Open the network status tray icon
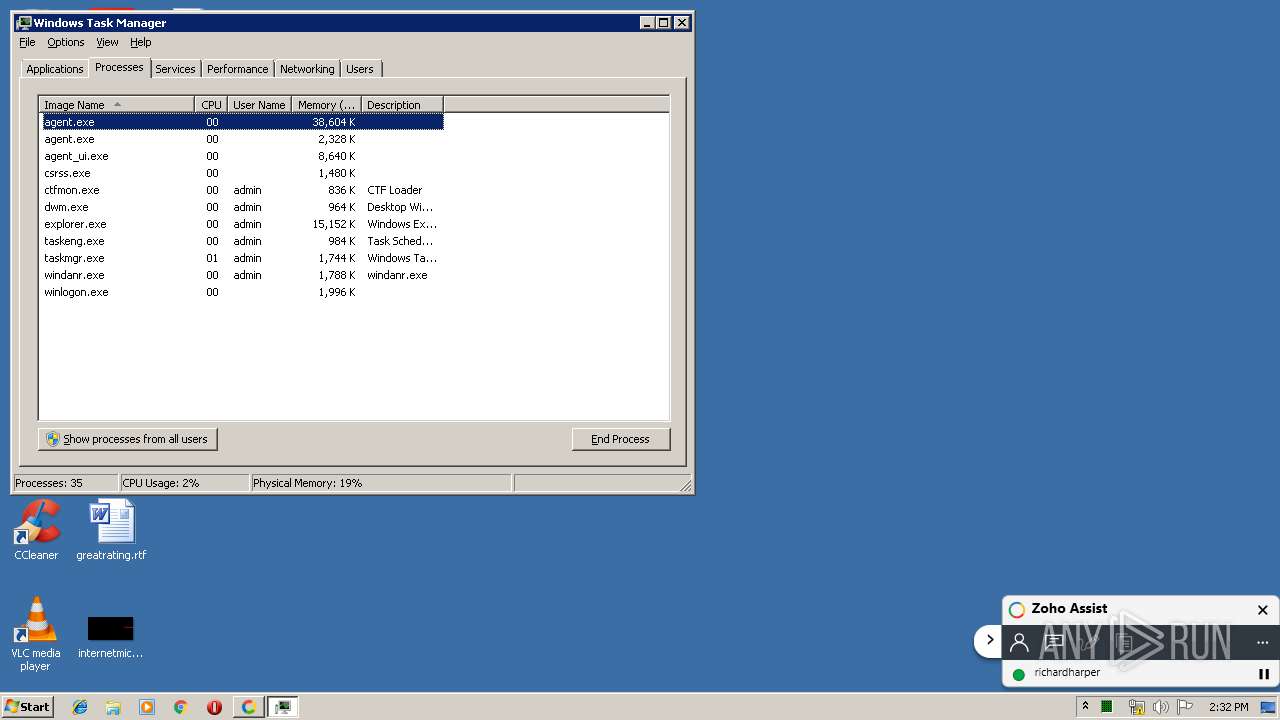 [1136, 707]
